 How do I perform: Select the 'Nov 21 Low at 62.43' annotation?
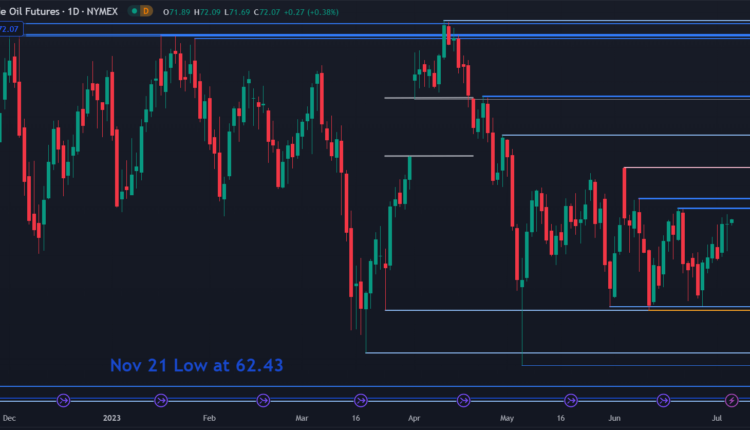click(196, 366)
